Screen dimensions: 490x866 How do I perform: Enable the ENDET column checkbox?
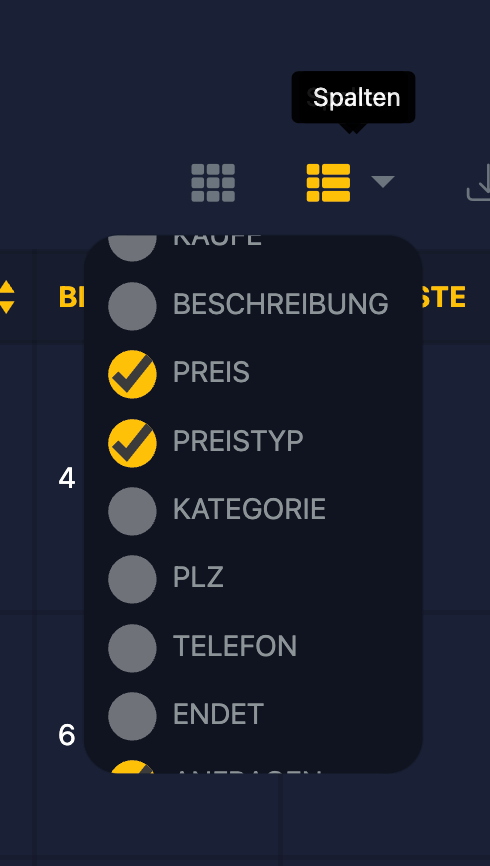132,716
